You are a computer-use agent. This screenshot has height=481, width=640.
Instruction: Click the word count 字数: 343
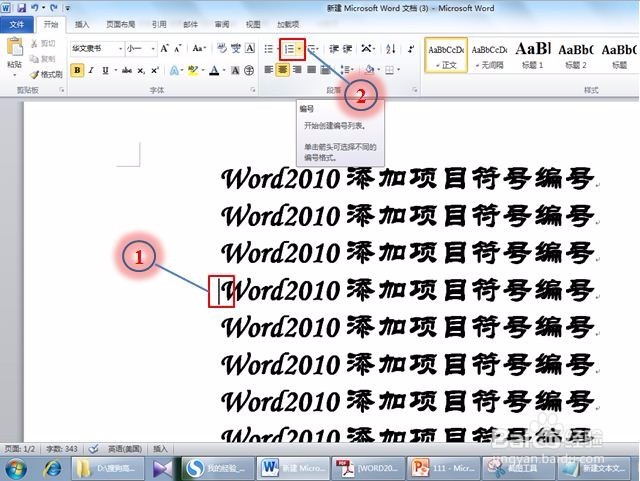[x=62, y=449]
